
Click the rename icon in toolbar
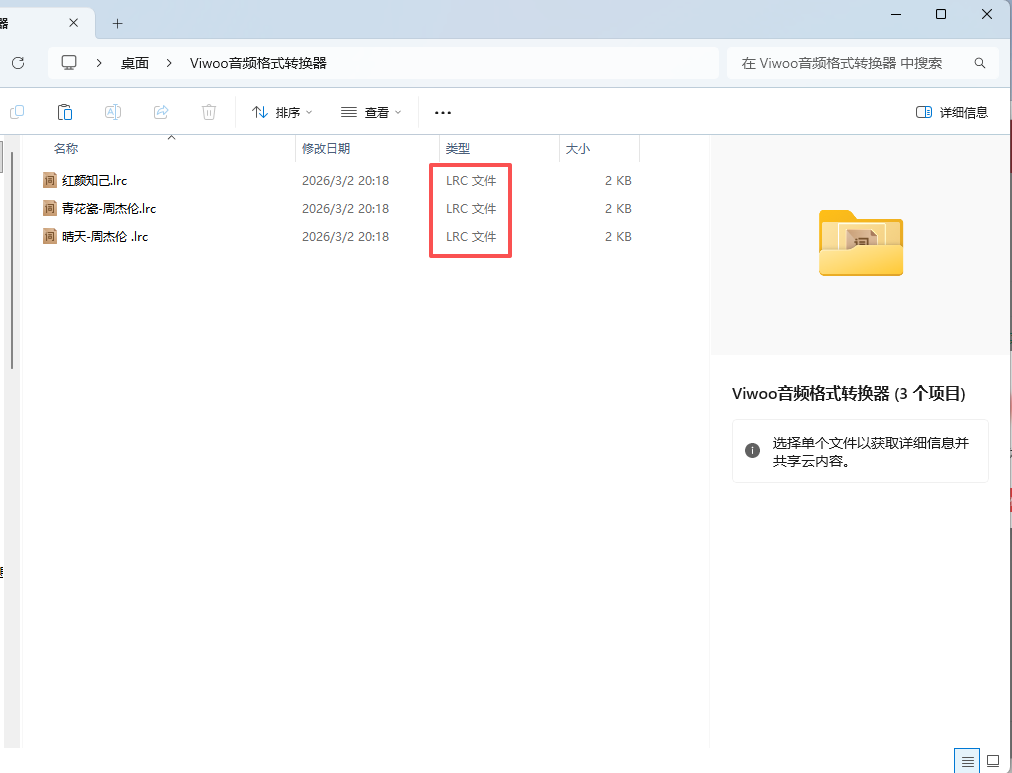coord(113,112)
